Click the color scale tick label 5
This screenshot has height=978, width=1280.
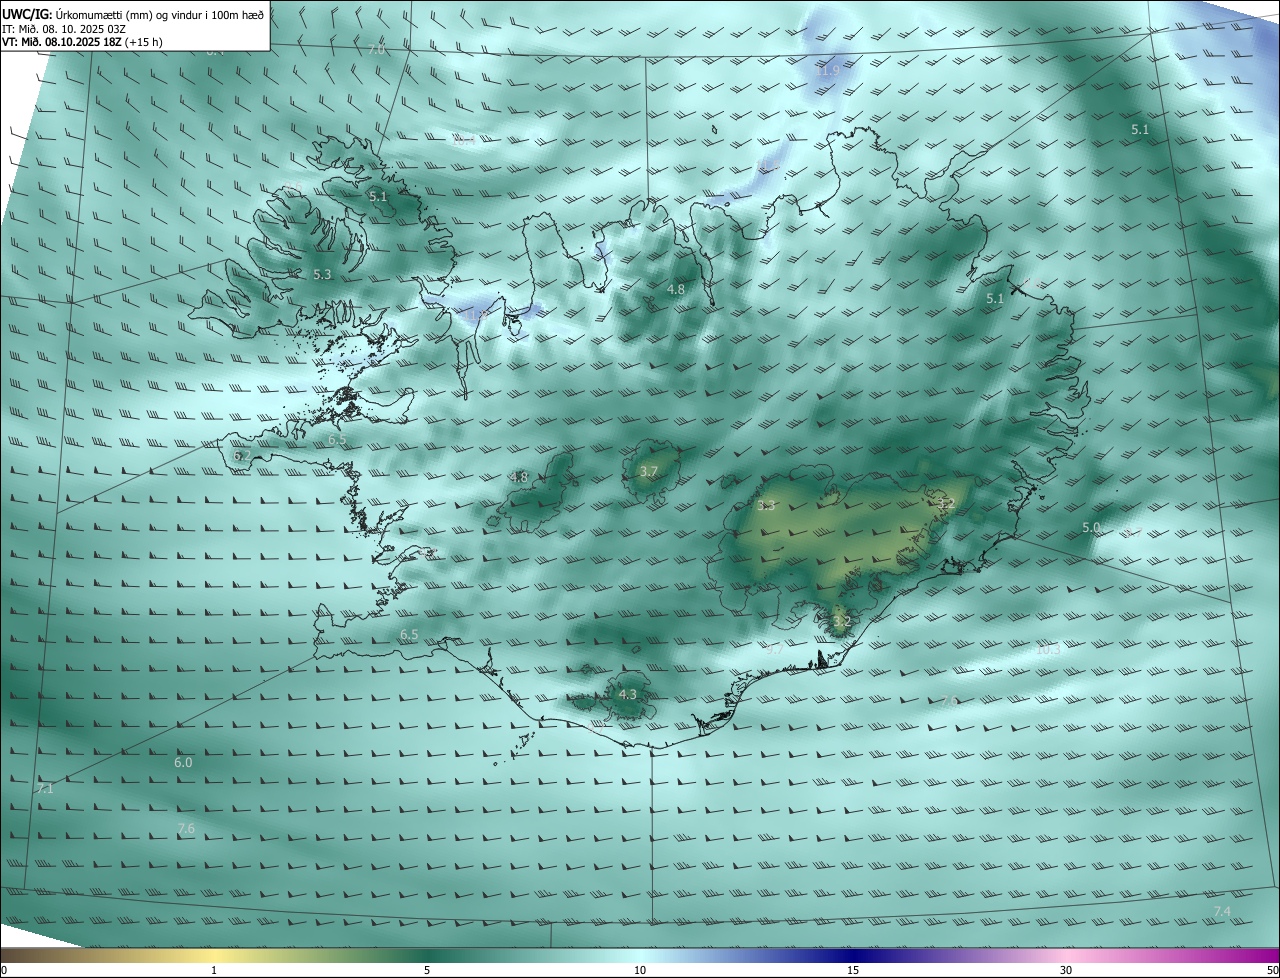coord(427,970)
